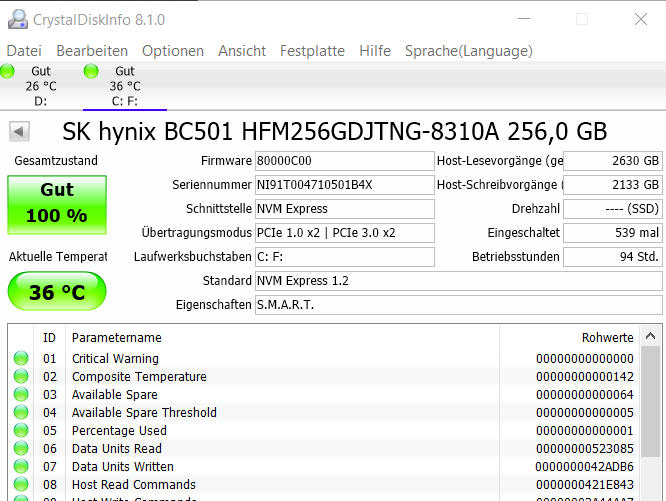Viewport: 666px width, 501px height.
Task: Minimize the CrystalDiskInfo window
Action: (524, 19)
